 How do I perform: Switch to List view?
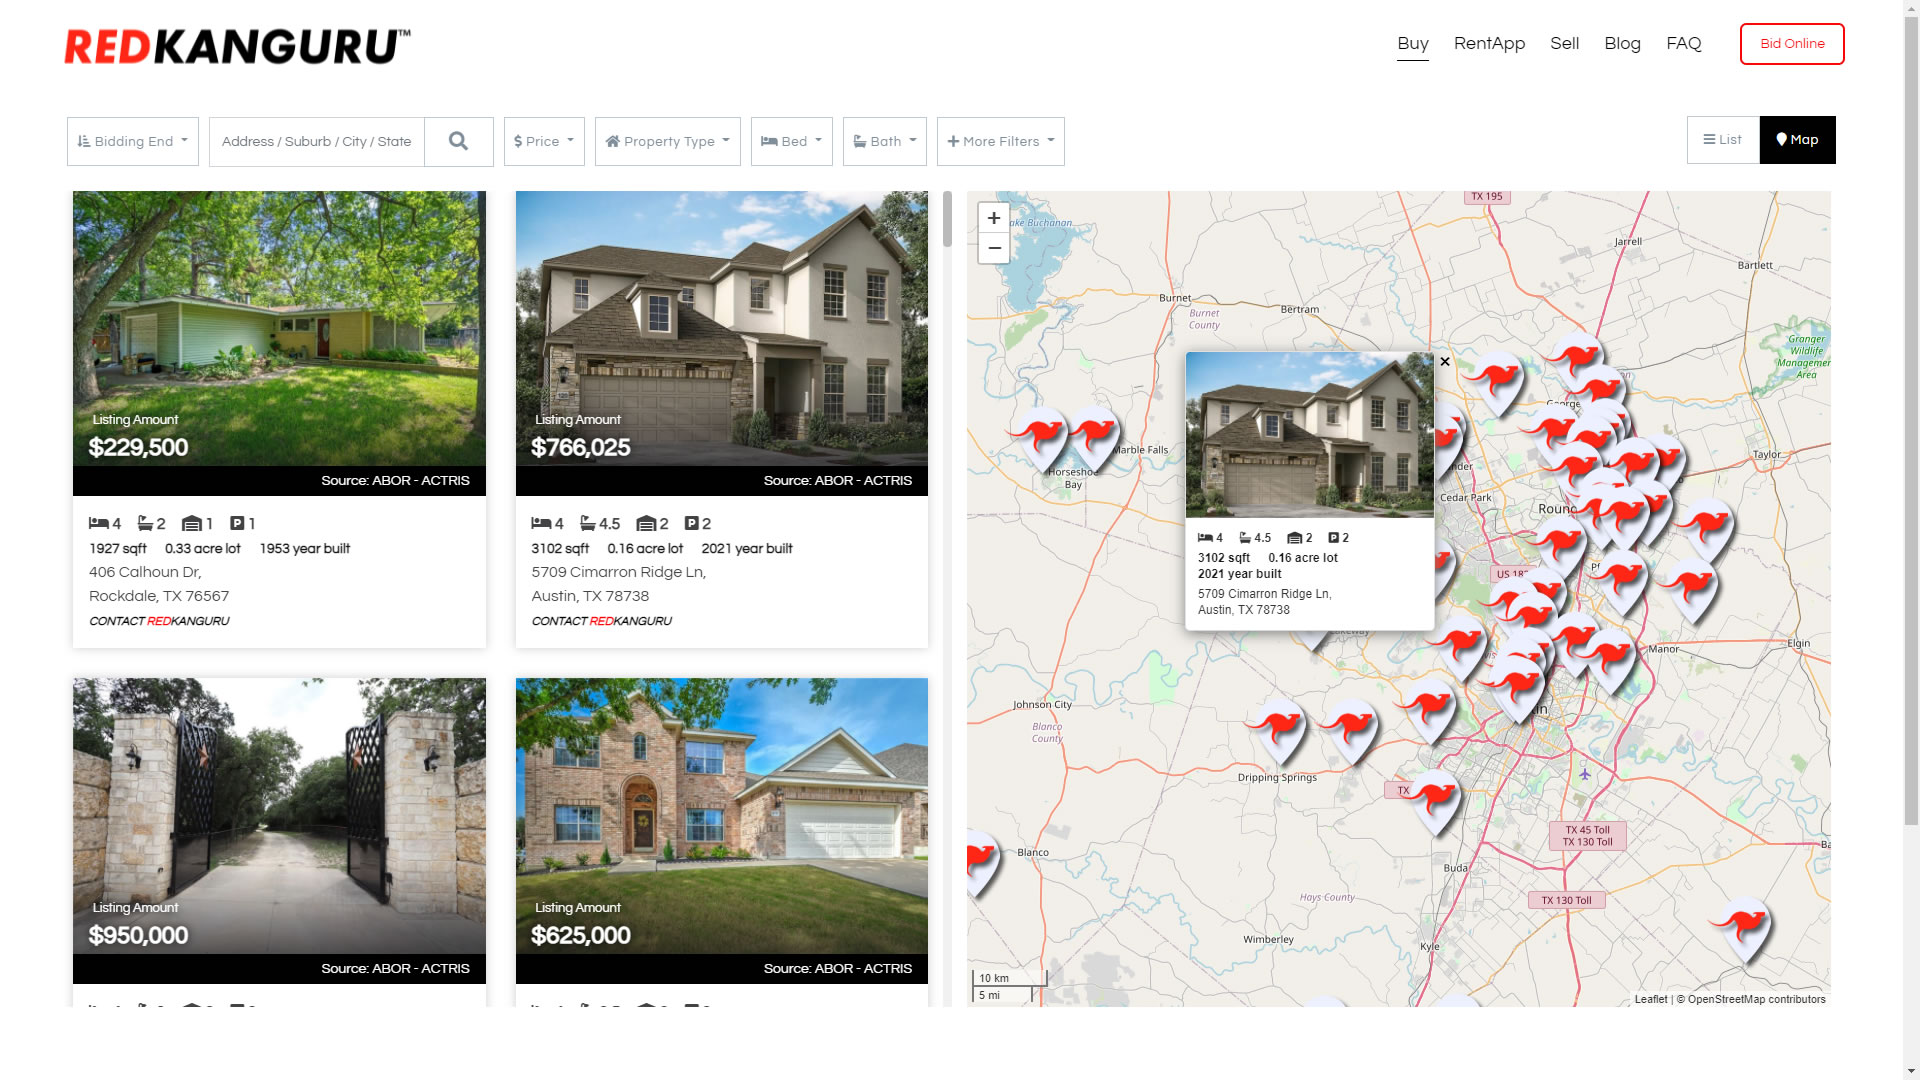coord(1722,140)
